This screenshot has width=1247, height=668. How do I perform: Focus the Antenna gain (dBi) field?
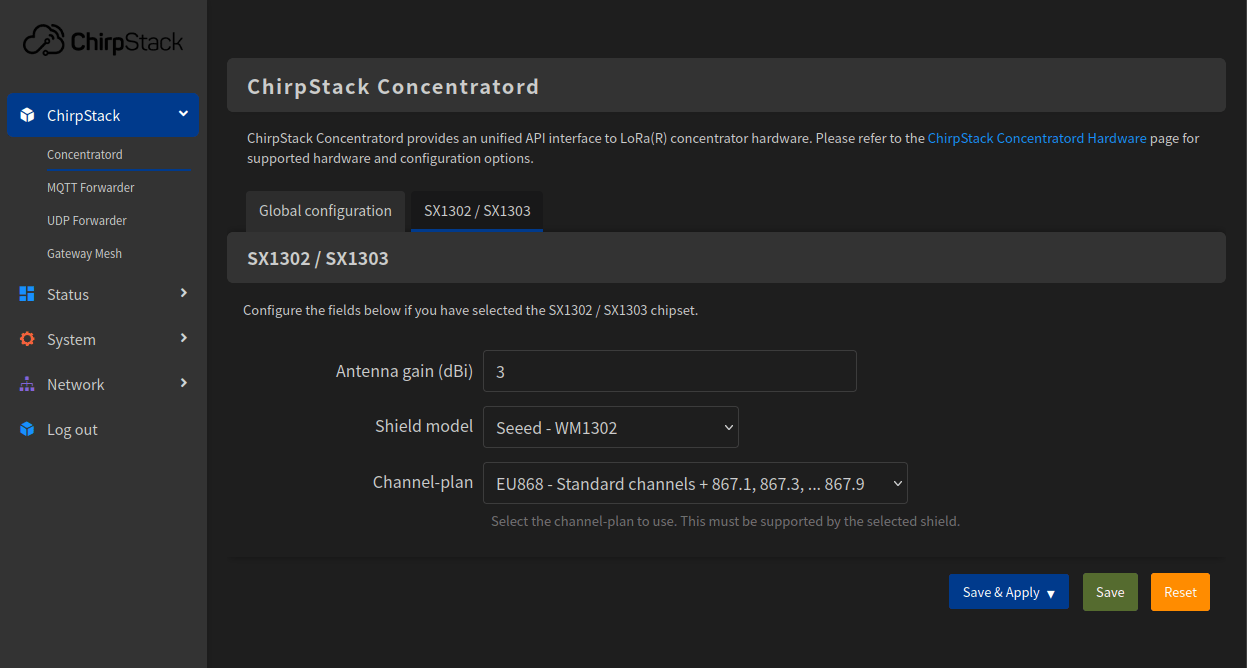click(x=669, y=371)
